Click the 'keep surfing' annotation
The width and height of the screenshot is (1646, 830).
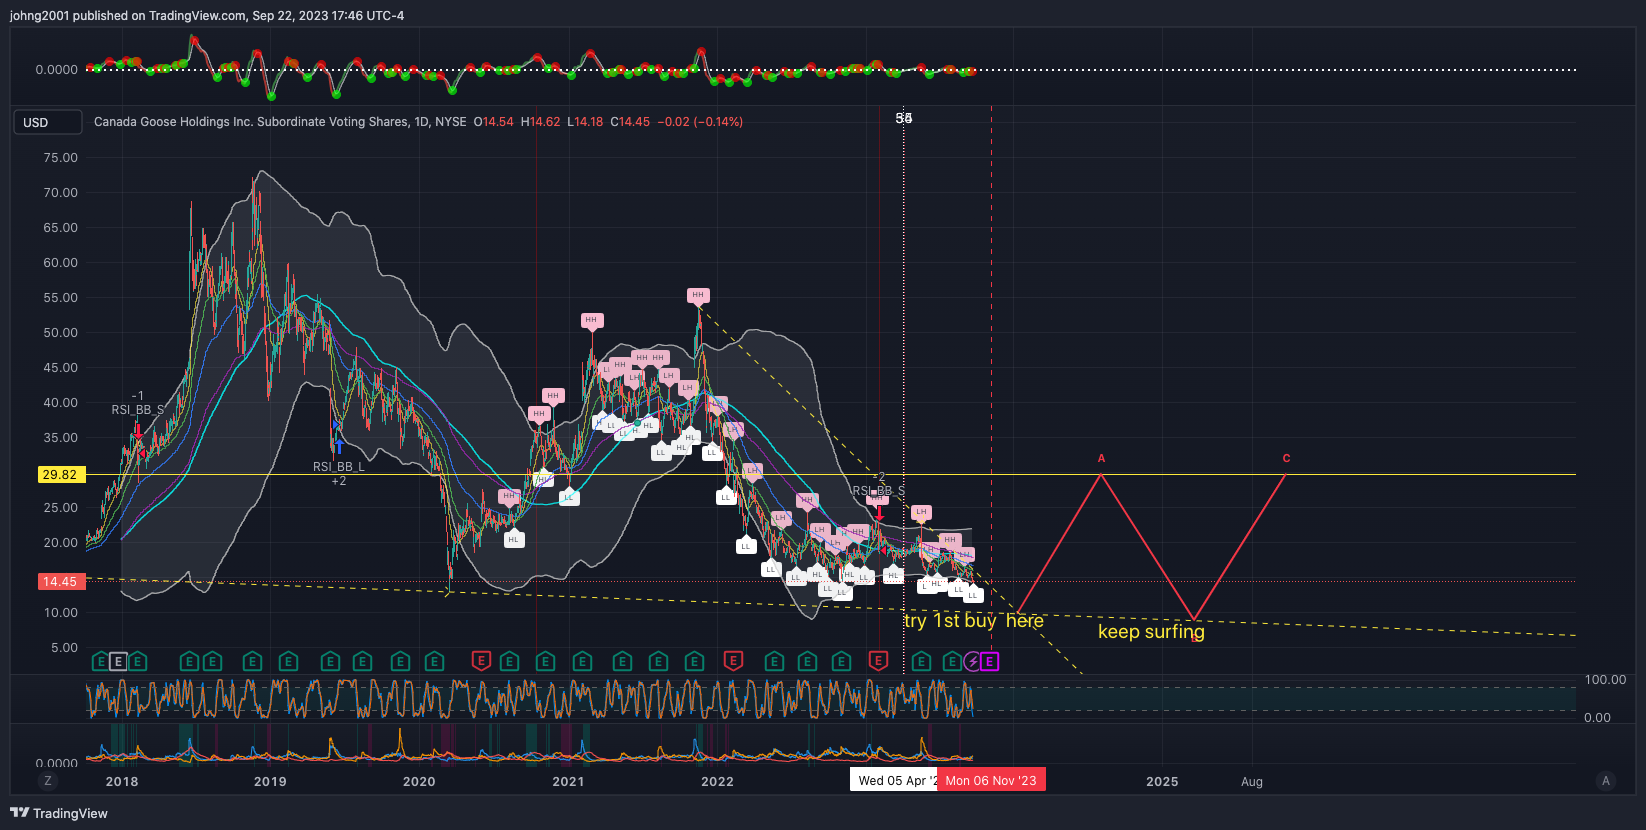1151,632
